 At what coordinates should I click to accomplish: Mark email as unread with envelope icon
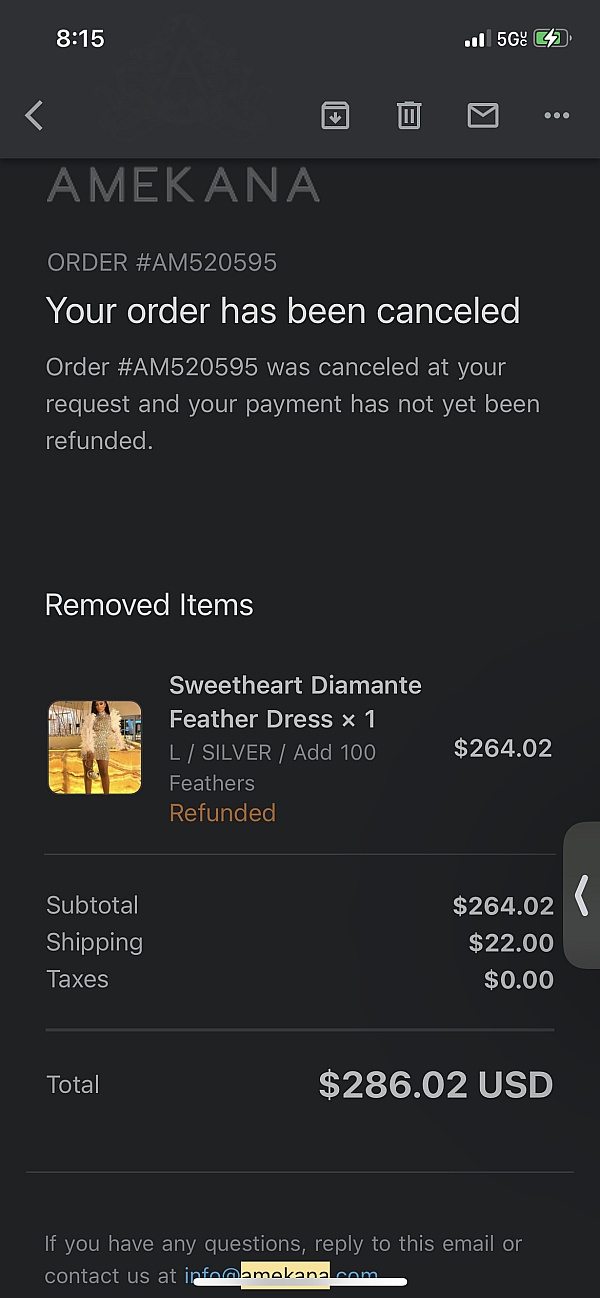[483, 116]
